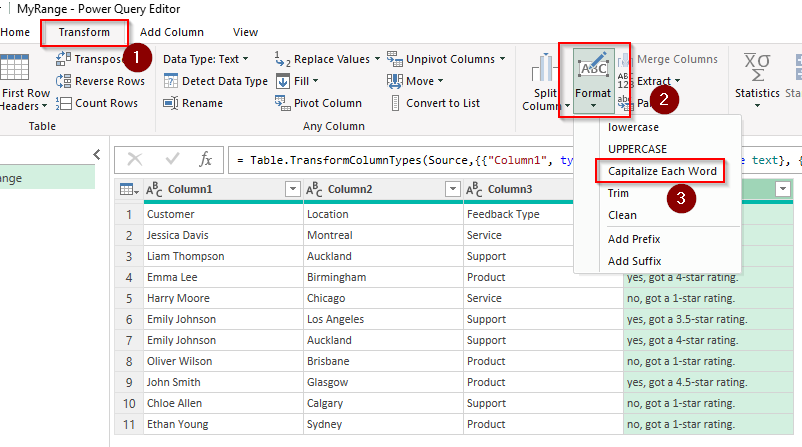Switch to the Home tab

coord(15,32)
